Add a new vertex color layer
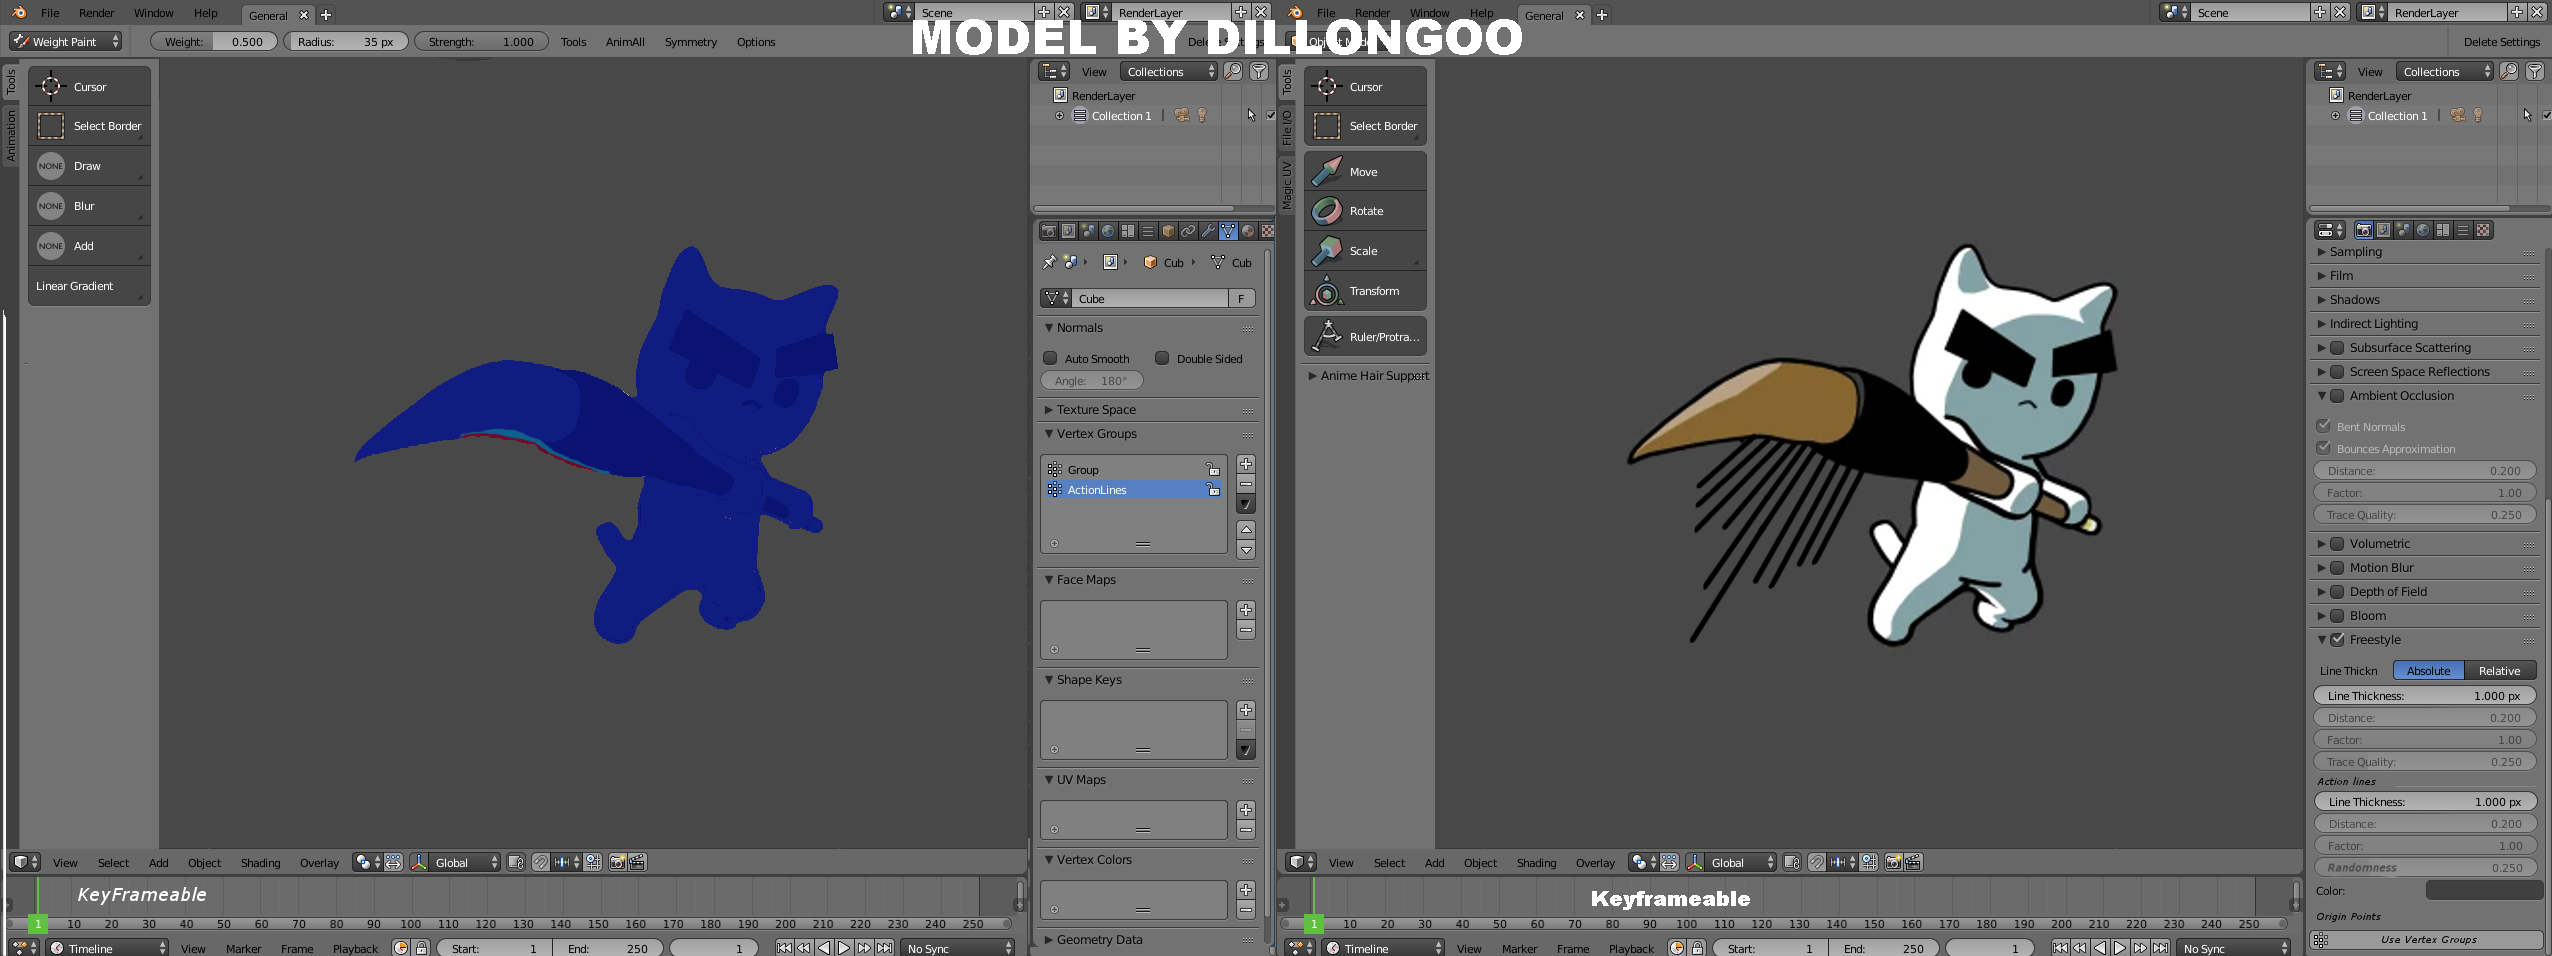Screen dimensions: 2552x956 coord(1246,890)
